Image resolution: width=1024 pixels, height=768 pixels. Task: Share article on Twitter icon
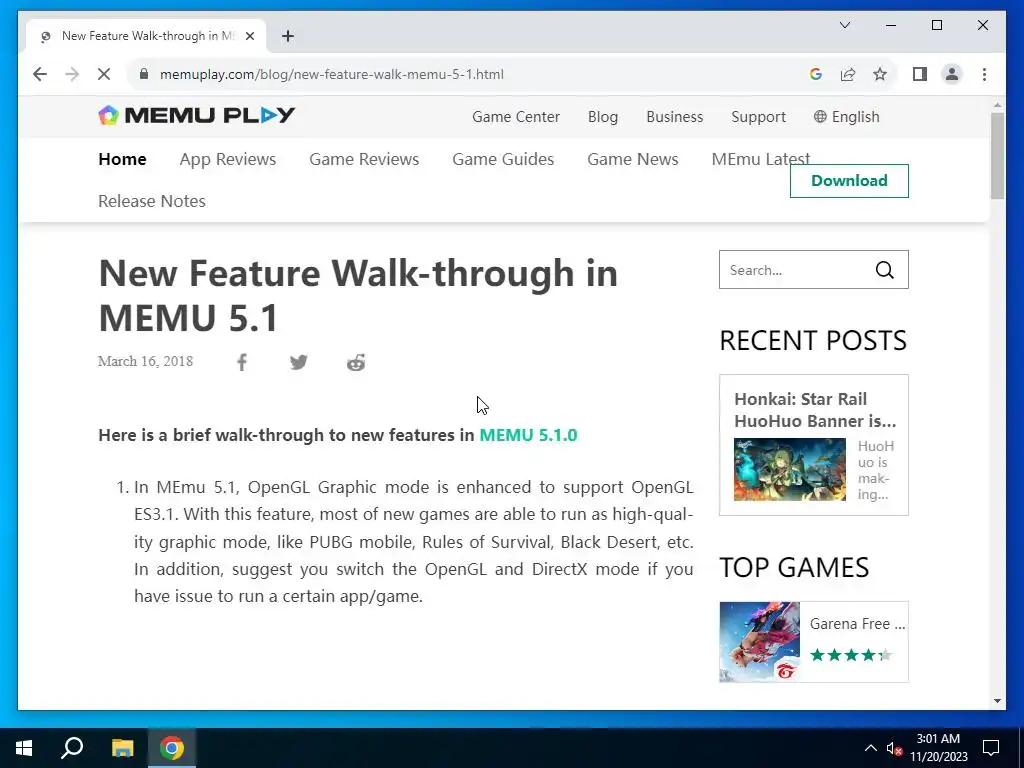298,362
